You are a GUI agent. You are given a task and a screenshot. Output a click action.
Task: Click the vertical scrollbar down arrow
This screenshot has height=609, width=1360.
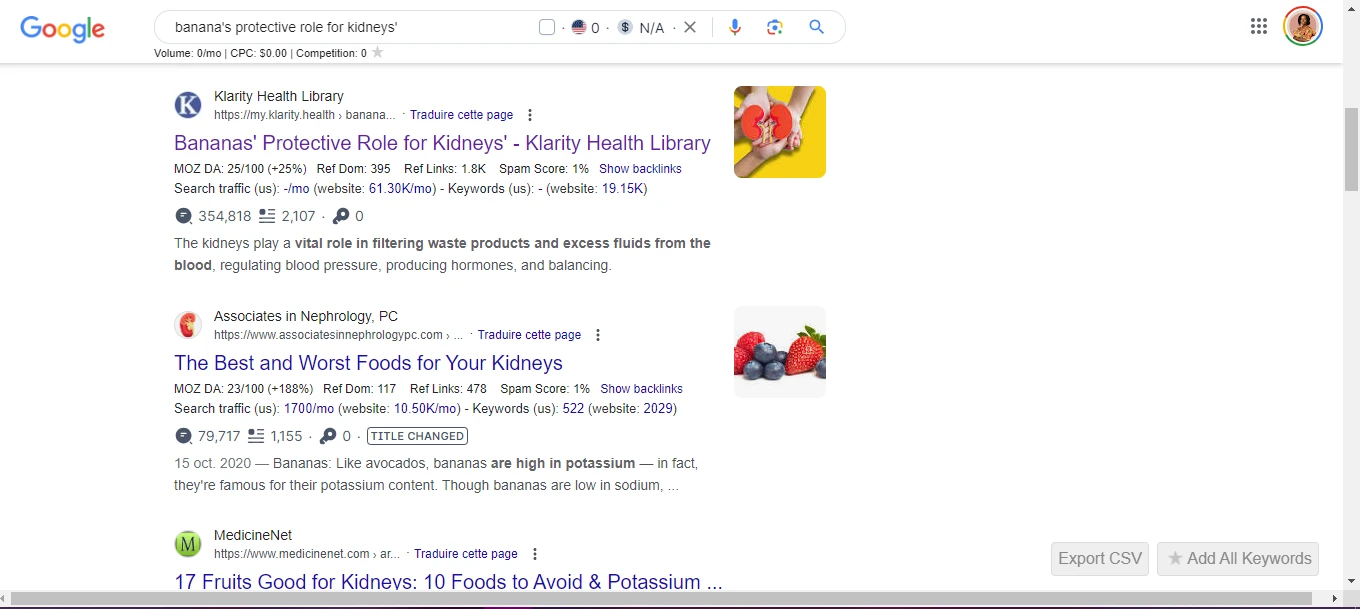pos(1351,582)
